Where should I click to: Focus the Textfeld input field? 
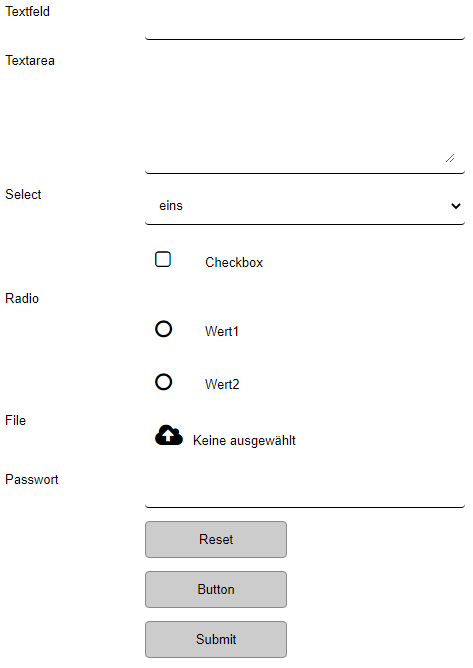[305, 21]
